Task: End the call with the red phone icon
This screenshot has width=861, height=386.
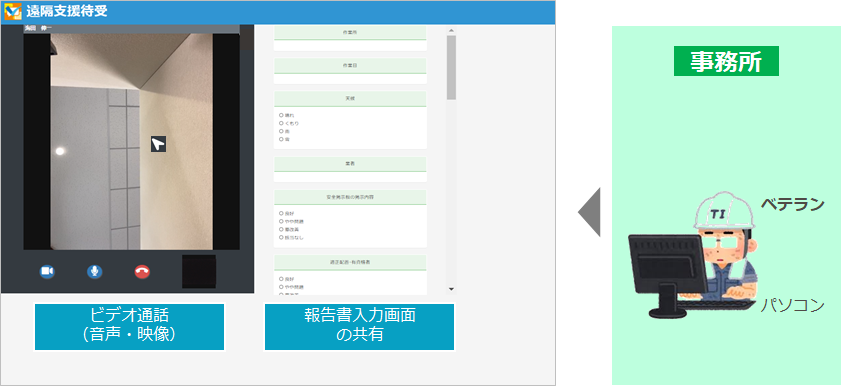Action: pyautogui.click(x=142, y=271)
